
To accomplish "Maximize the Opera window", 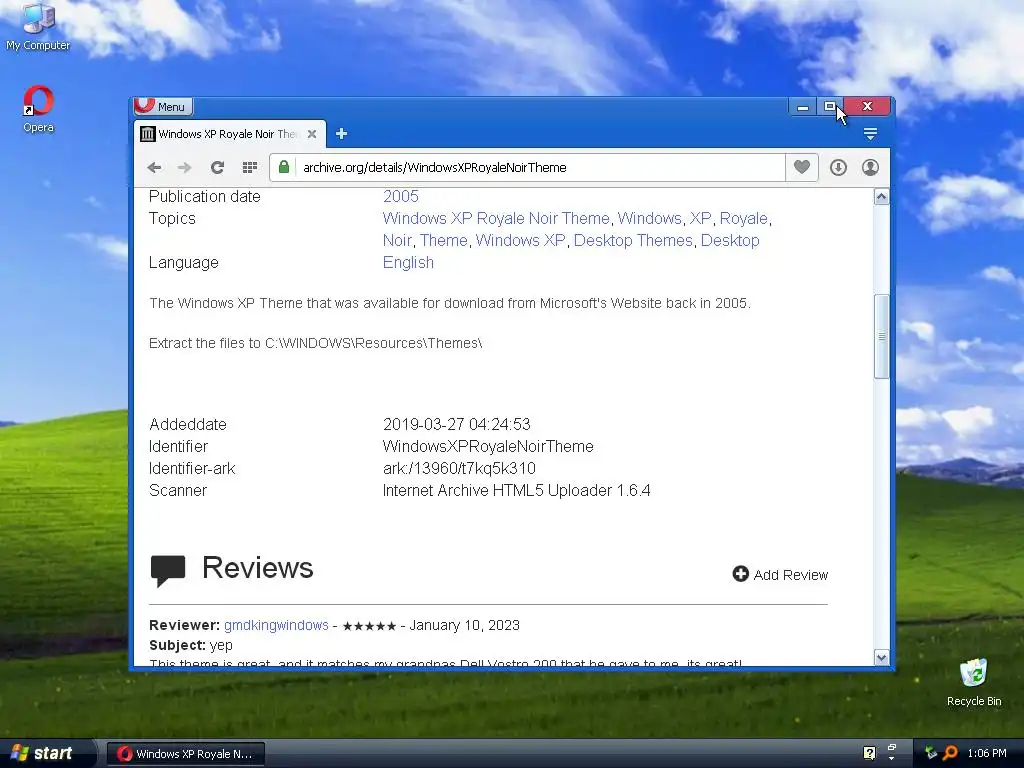I will pos(829,106).
